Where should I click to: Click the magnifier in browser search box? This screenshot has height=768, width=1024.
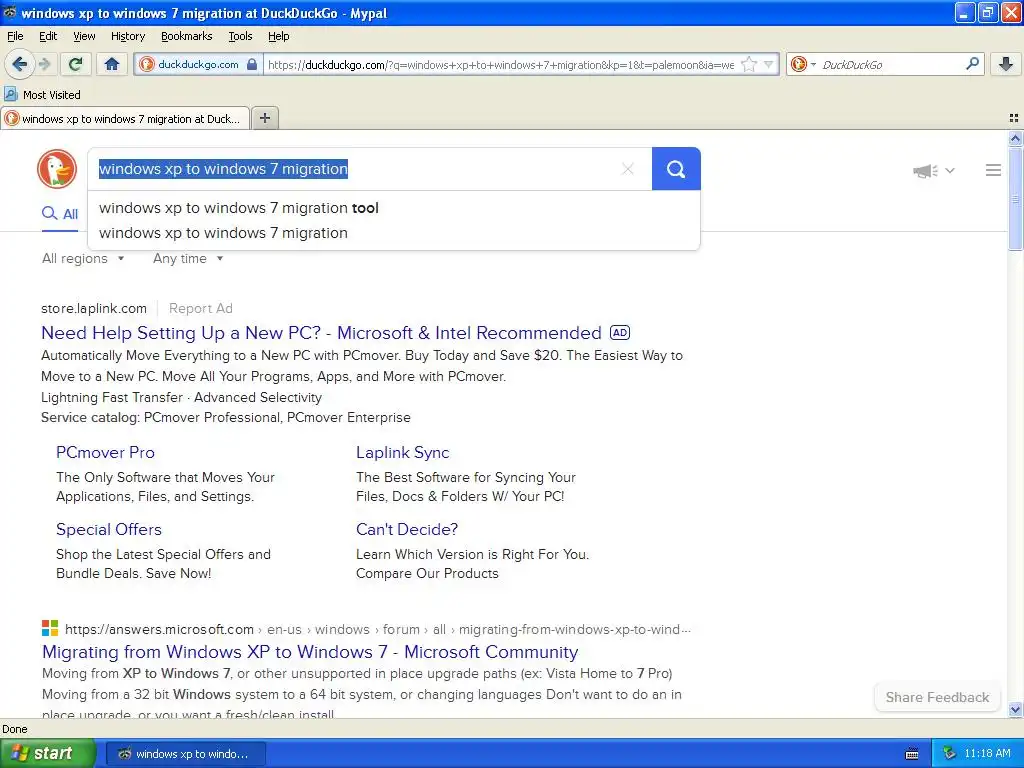pos(972,63)
